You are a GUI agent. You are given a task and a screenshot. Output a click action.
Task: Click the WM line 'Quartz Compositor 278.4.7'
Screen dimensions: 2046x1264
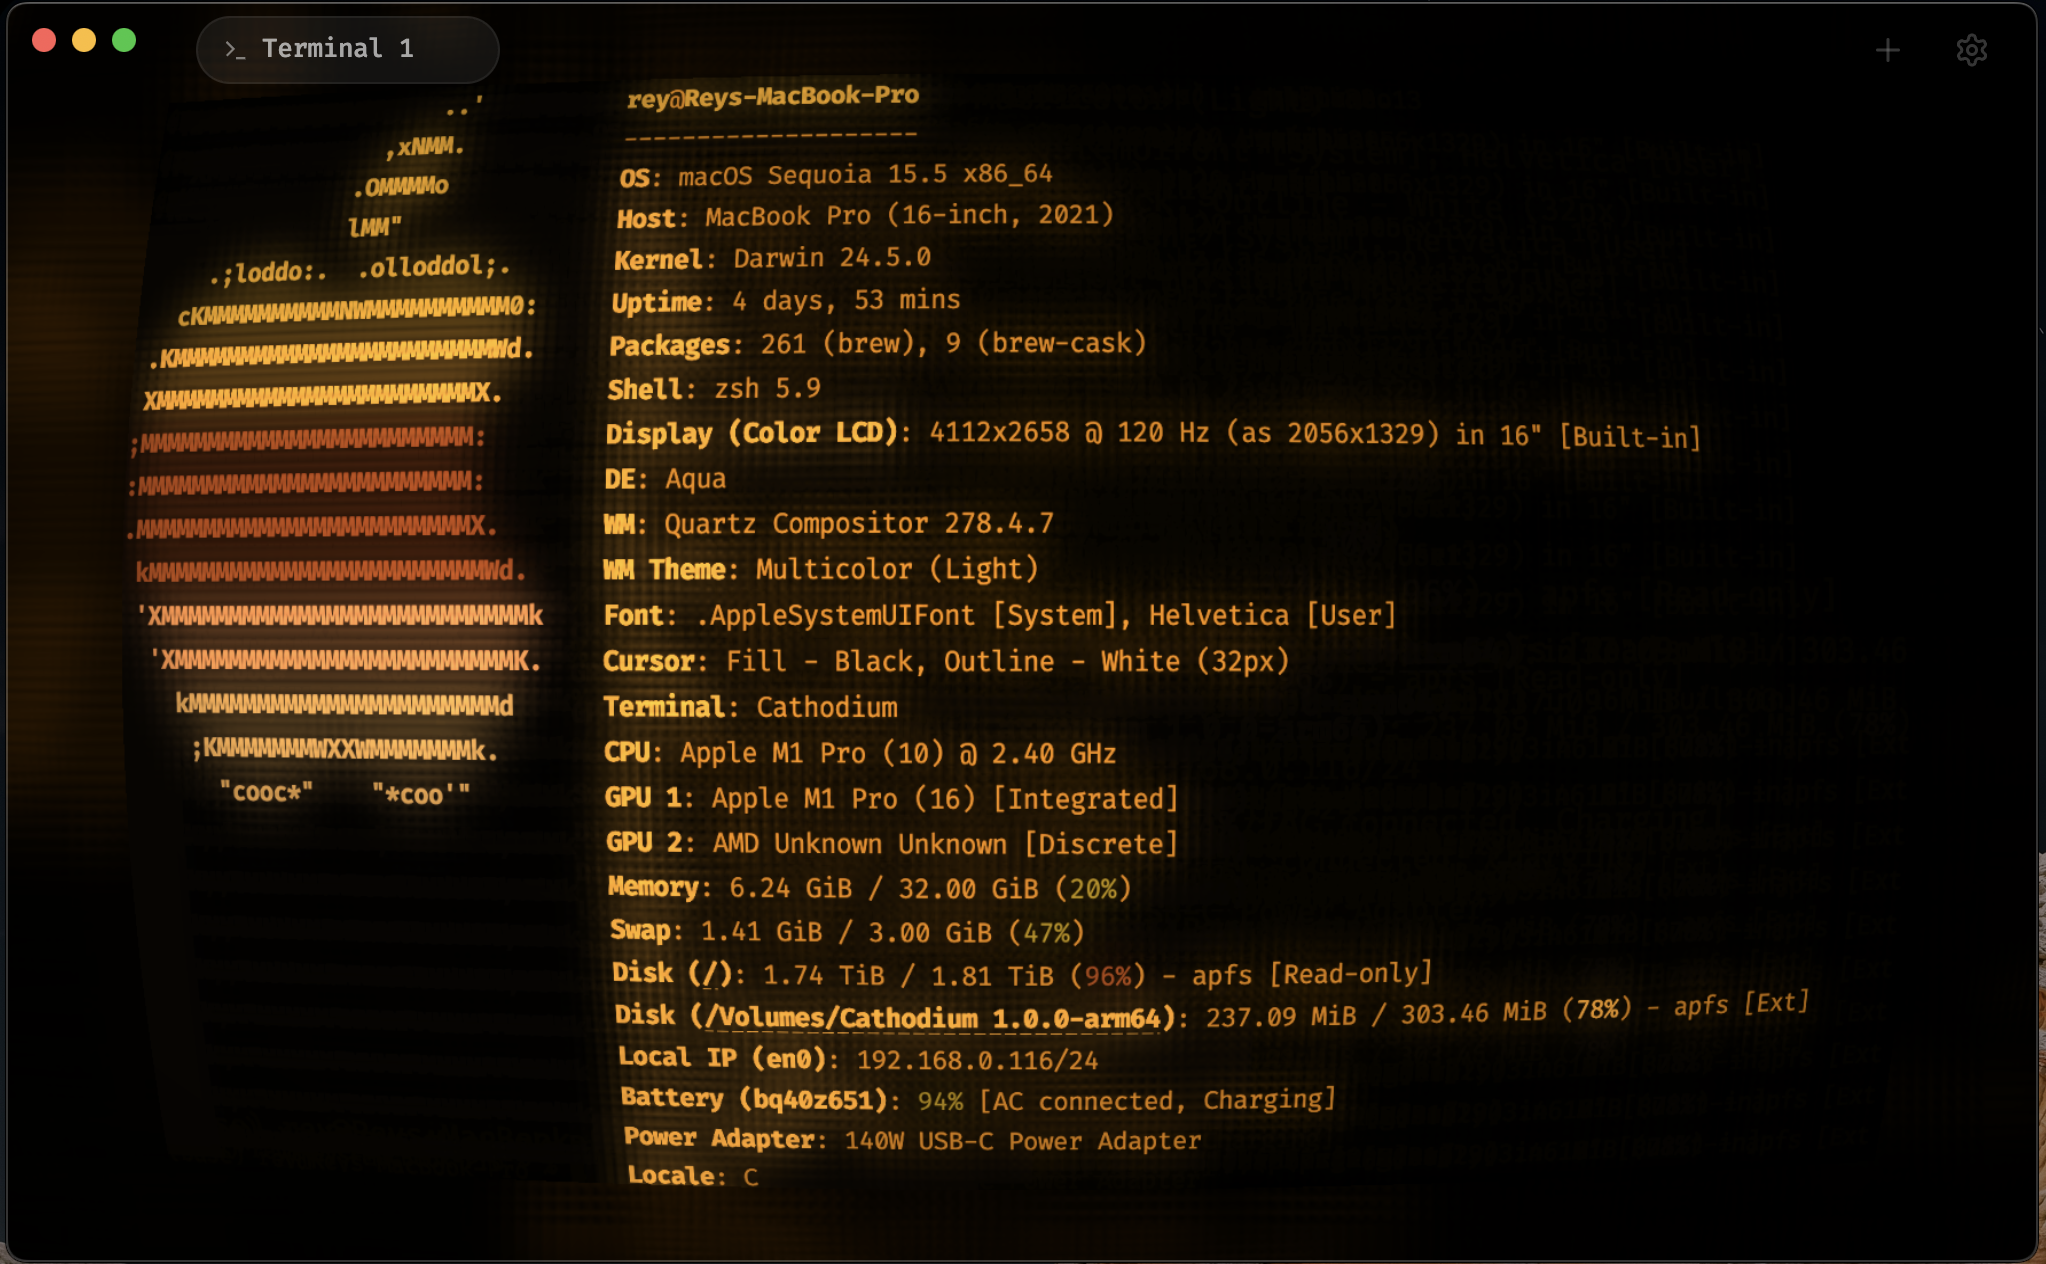(x=859, y=524)
